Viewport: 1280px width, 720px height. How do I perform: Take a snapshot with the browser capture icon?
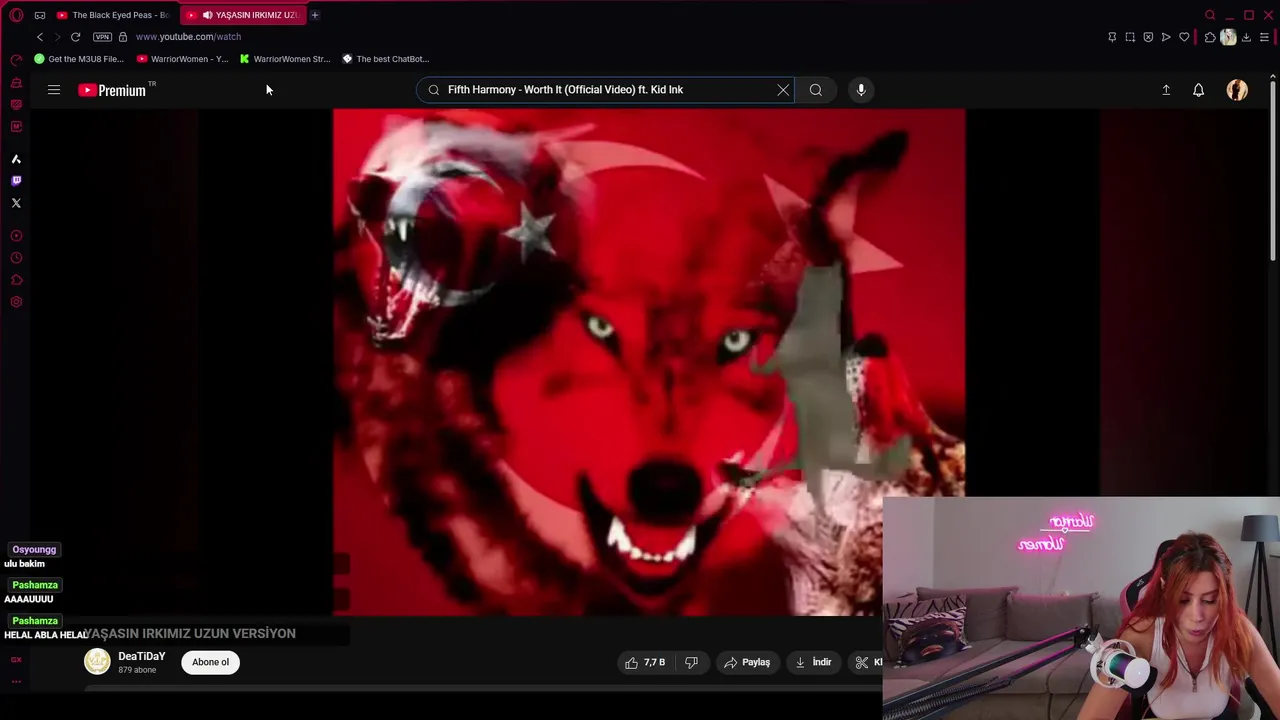pyautogui.click(x=1130, y=37)
